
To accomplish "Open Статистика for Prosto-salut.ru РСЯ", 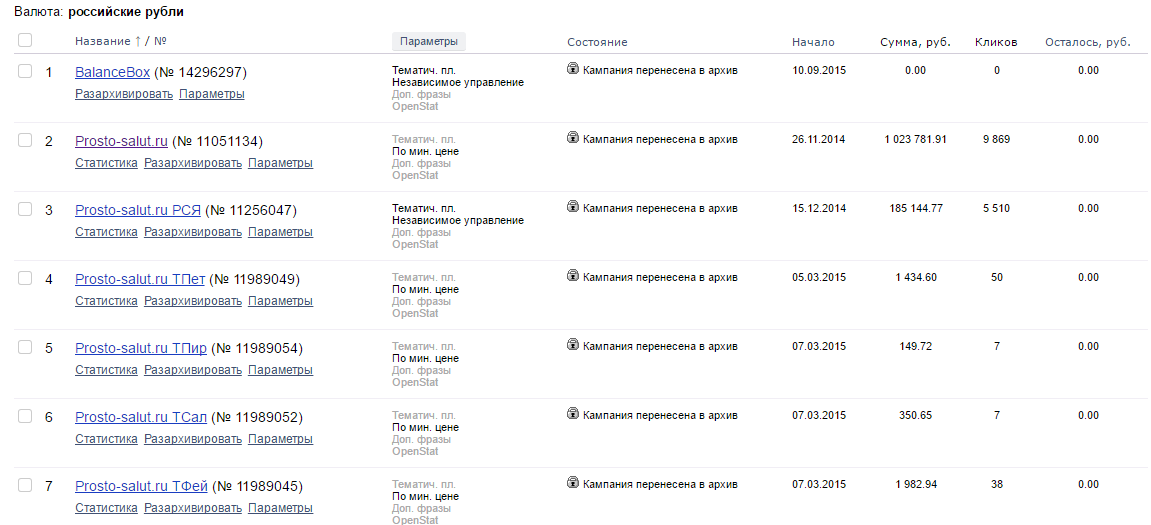I will [x=106, y=232].
